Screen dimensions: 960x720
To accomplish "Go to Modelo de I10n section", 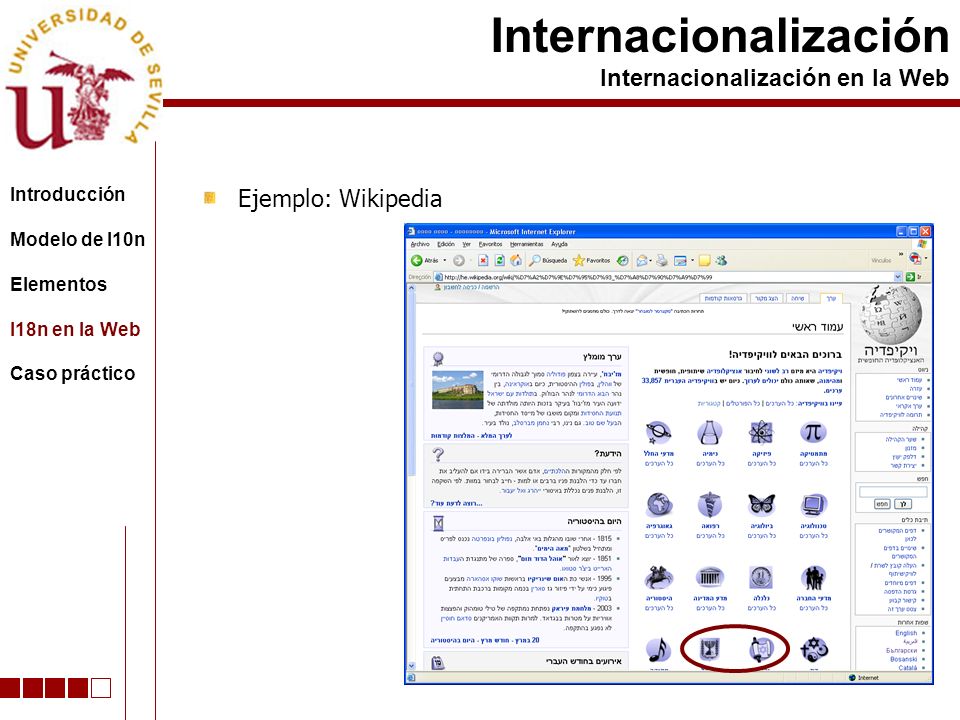I will tap(78, 239).
